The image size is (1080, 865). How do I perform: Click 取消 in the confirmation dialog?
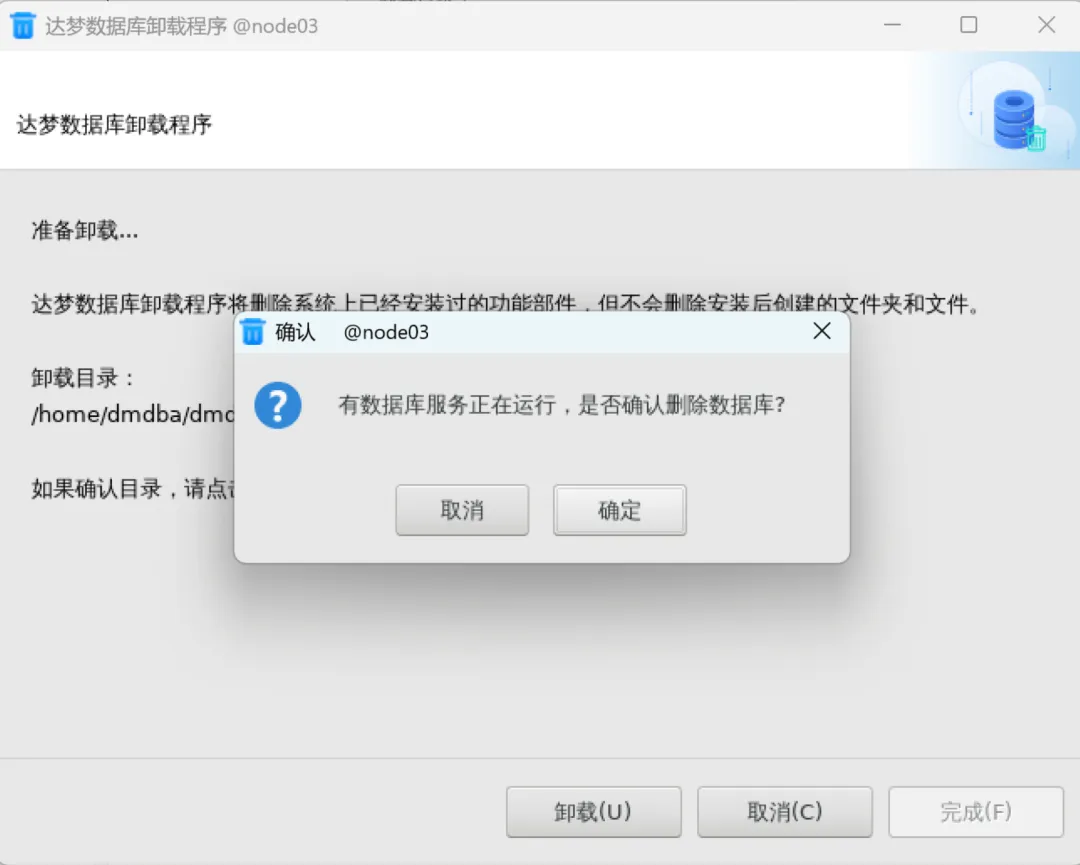pos(462,510)
